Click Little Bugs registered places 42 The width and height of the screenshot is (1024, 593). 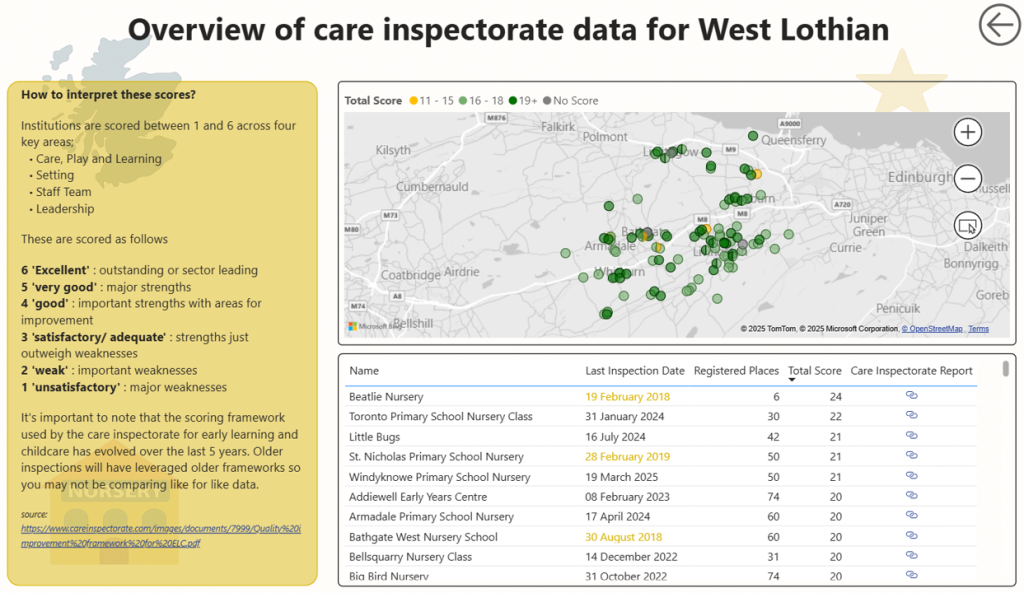click(x=773, y=436)
